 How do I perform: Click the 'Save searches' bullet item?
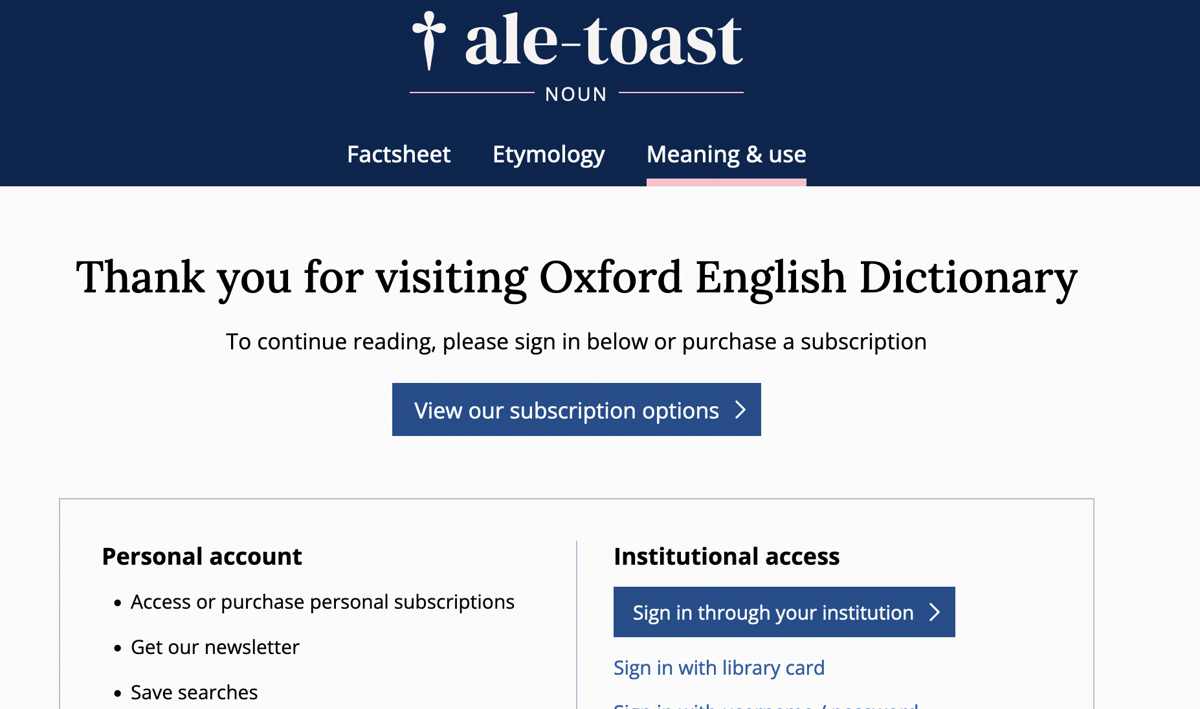(194, 692)
